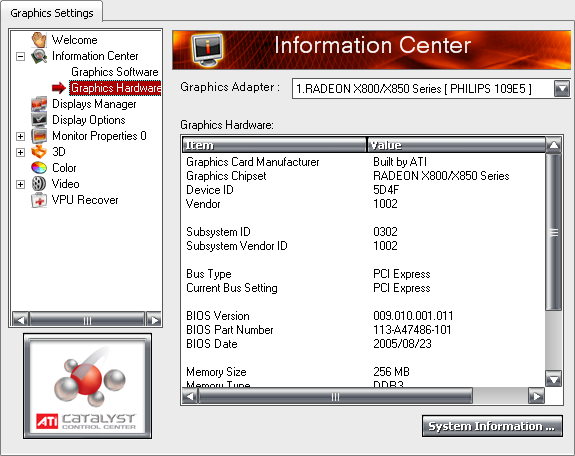The width and height of the screenshot is (575, 456).
Task: Click hardware list scroll down arrow
Action: tap(553, 379)
